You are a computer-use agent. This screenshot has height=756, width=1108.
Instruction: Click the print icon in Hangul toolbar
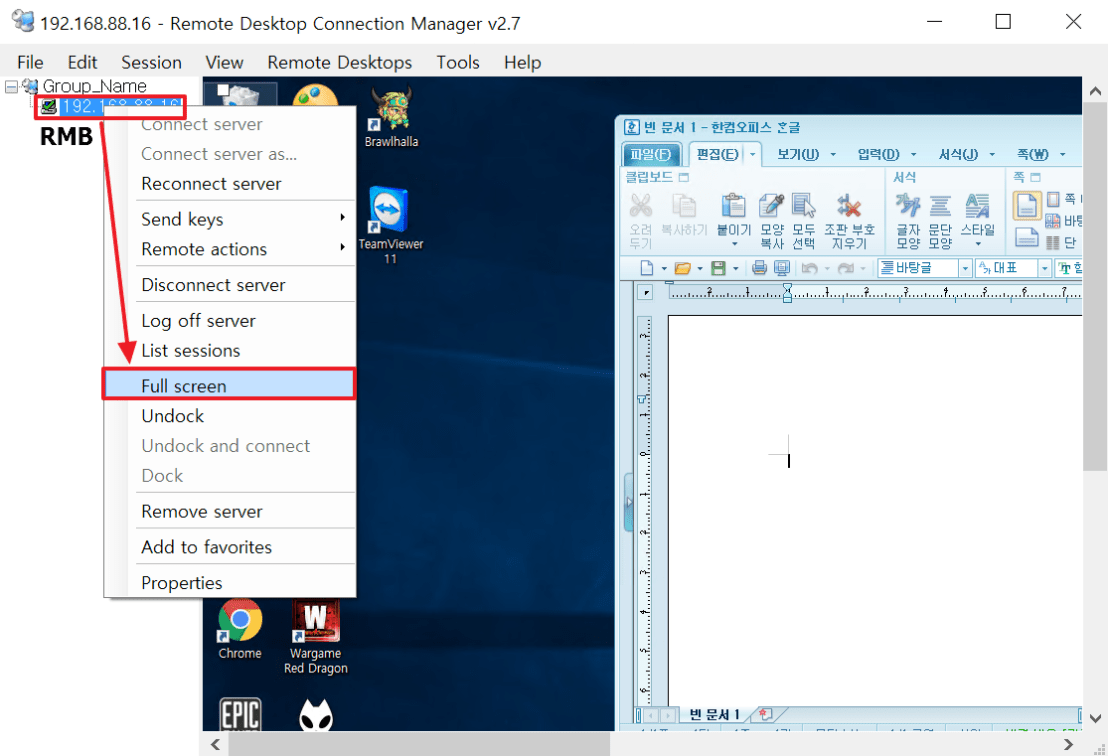(759, 268)
